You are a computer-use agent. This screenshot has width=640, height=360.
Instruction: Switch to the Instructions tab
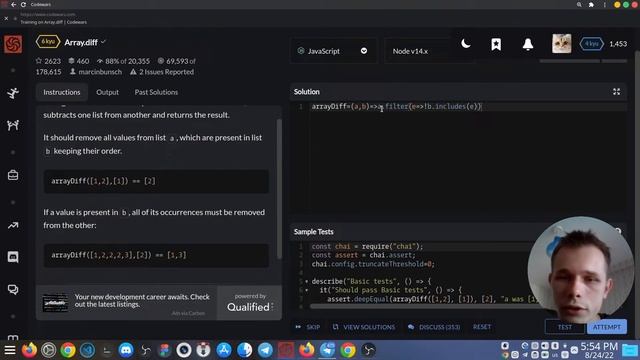tap(62, 92)
